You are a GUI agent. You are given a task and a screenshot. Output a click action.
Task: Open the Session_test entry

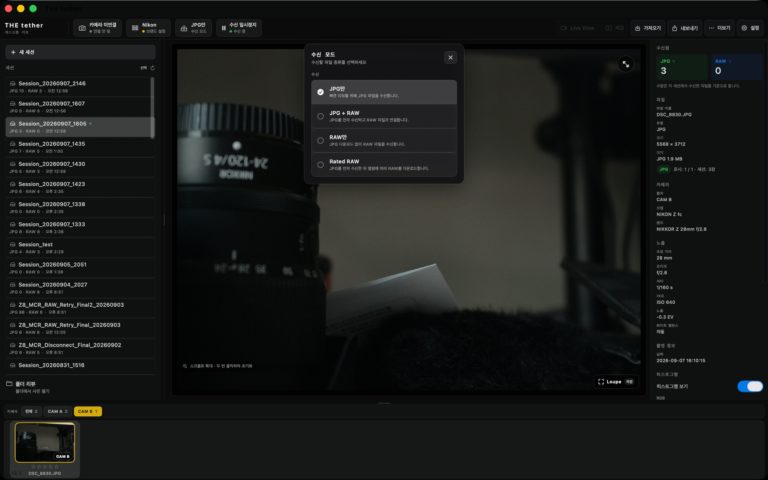78,247
